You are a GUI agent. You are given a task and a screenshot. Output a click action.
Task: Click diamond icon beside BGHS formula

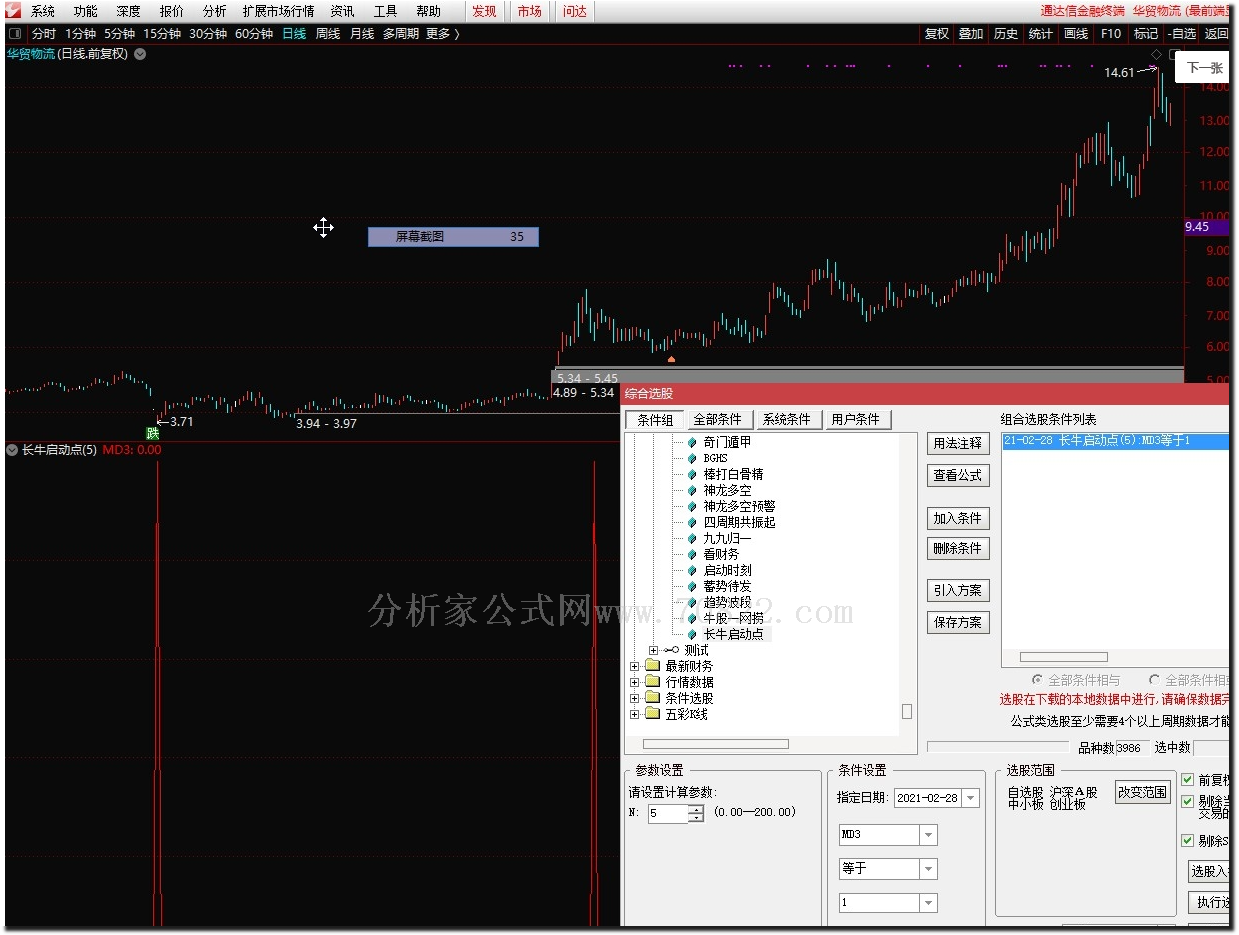point(691,458)
